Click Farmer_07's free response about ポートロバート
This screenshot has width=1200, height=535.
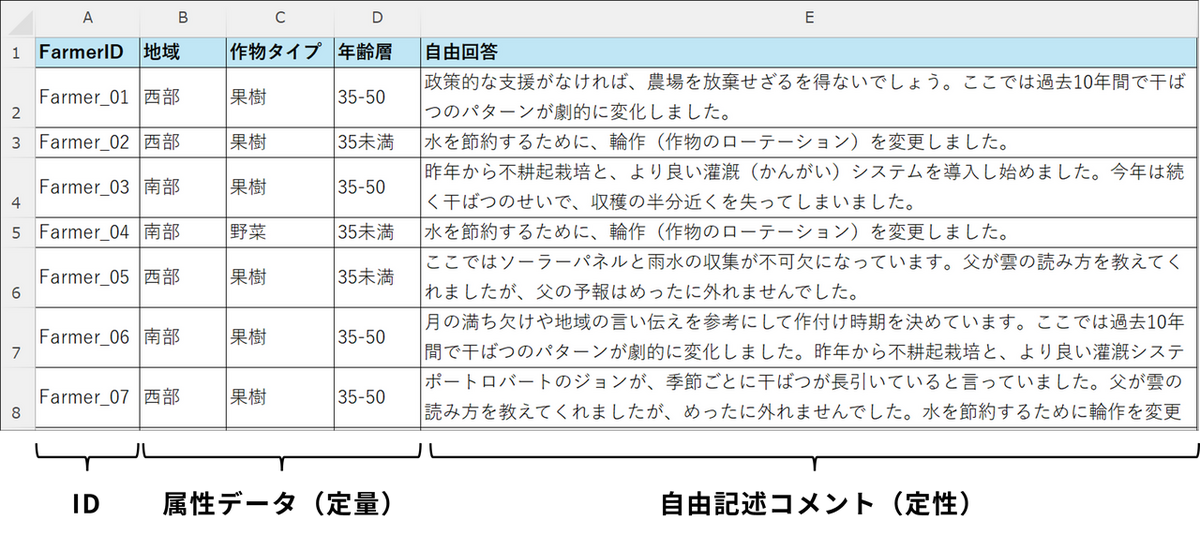[x=809, y=397]
